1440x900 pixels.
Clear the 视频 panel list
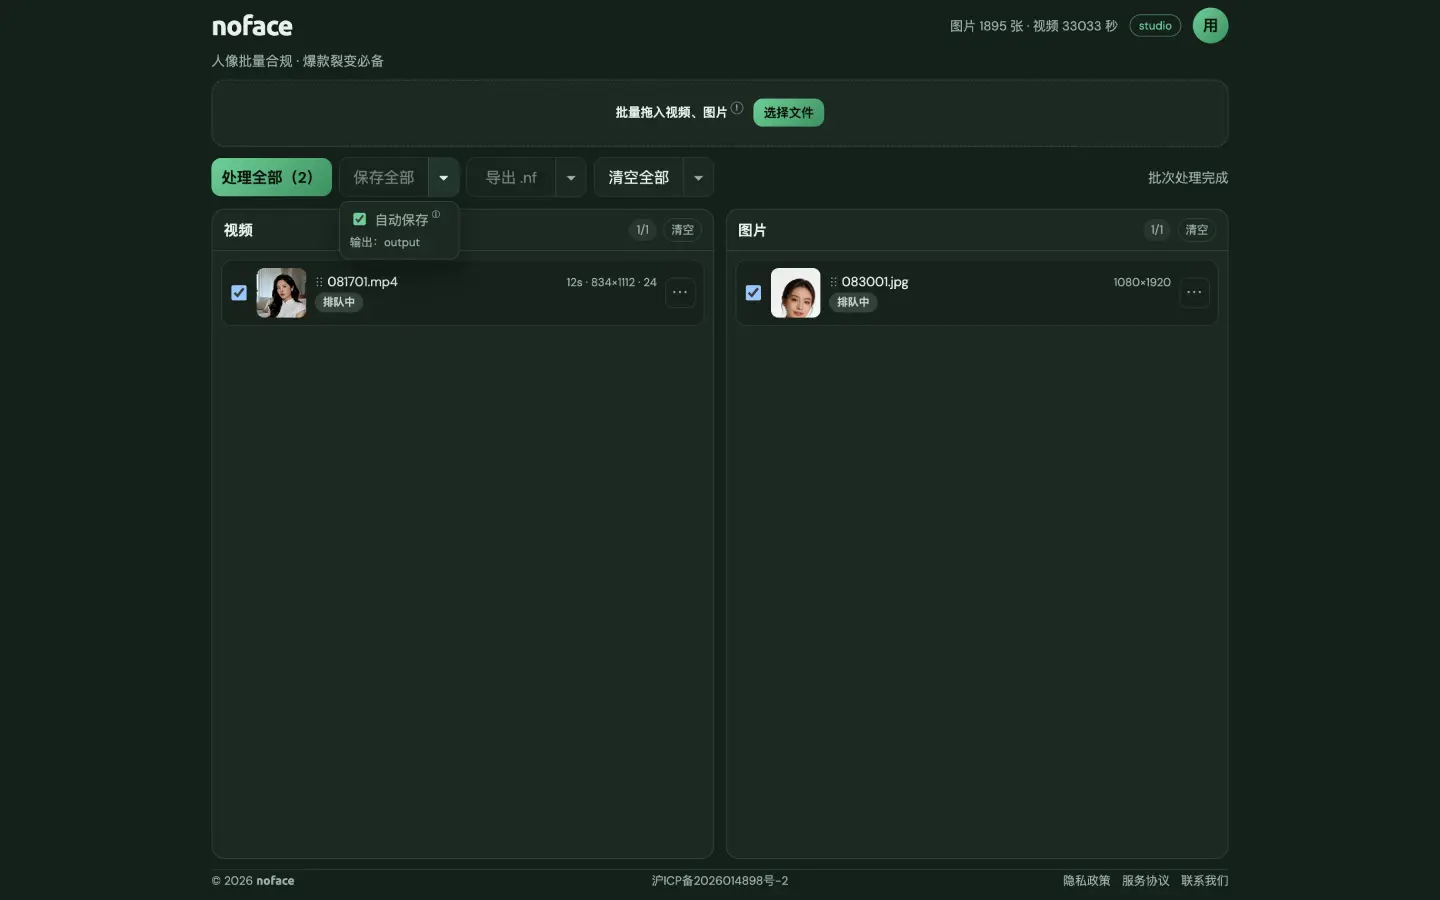[x=683, y=230]
